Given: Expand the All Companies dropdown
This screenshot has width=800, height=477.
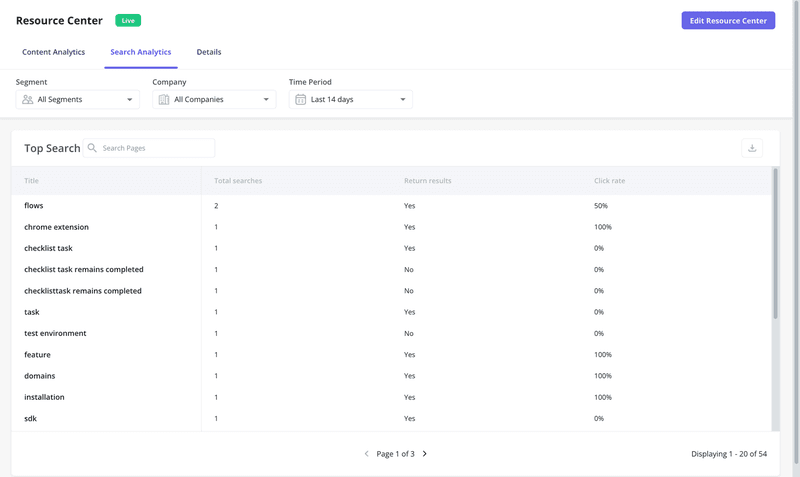Looking at the screenshot, I should click(214, 100).
